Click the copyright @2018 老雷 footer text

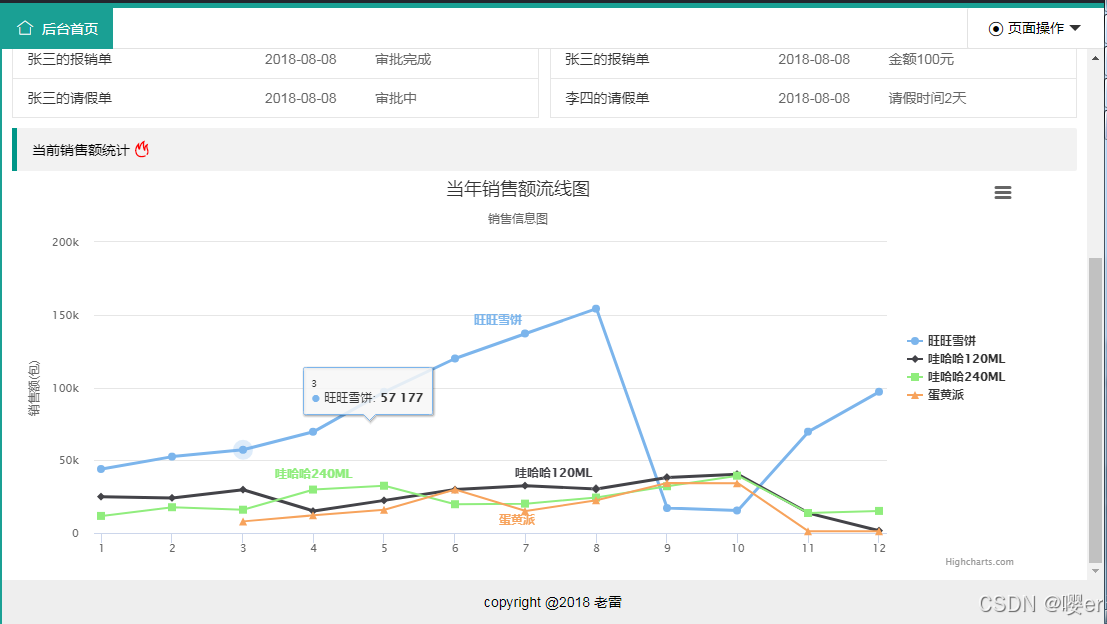coord(553,602)
